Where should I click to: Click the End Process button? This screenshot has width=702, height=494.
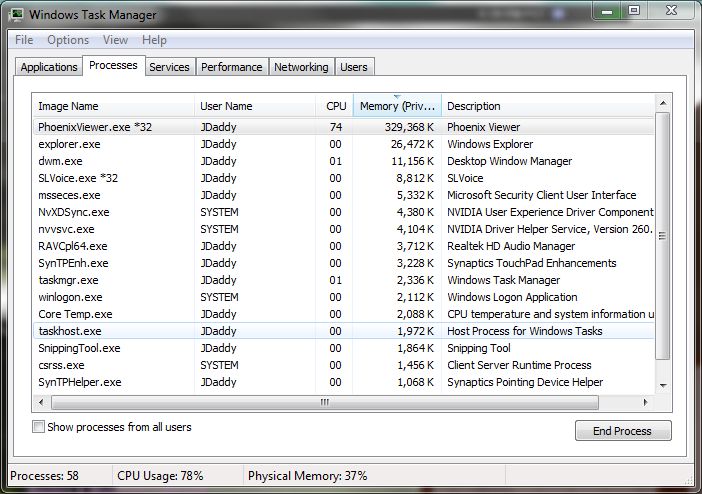click(x=623, y=431)
